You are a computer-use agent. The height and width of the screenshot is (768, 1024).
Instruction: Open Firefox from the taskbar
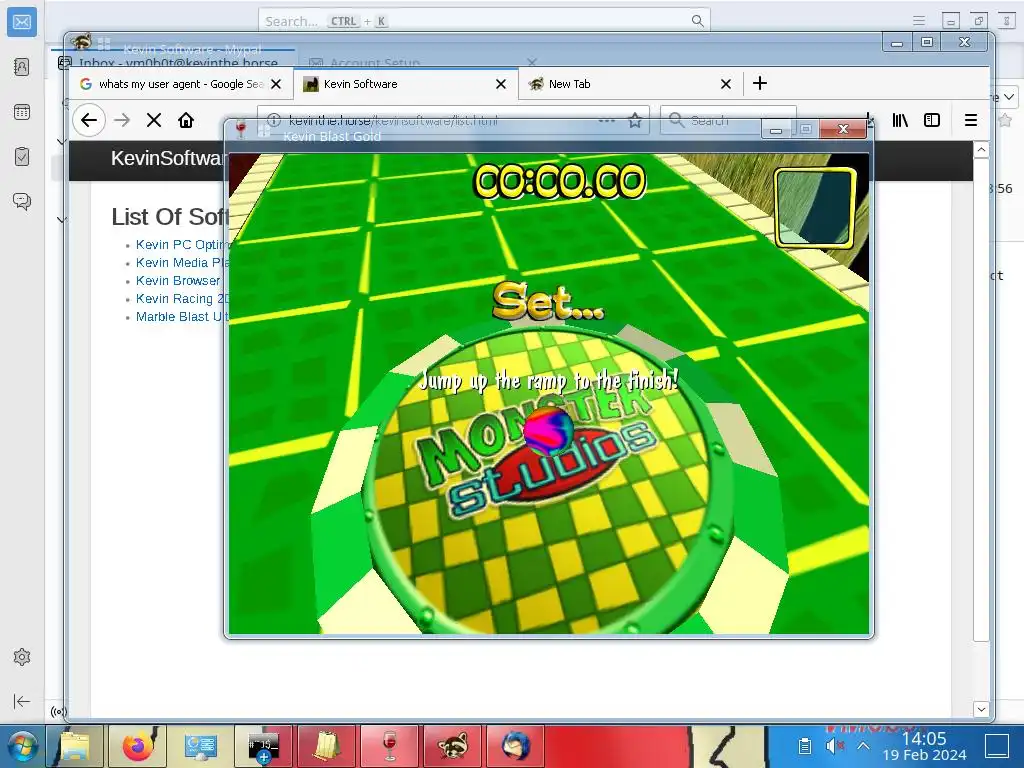(x=138, y=746)
